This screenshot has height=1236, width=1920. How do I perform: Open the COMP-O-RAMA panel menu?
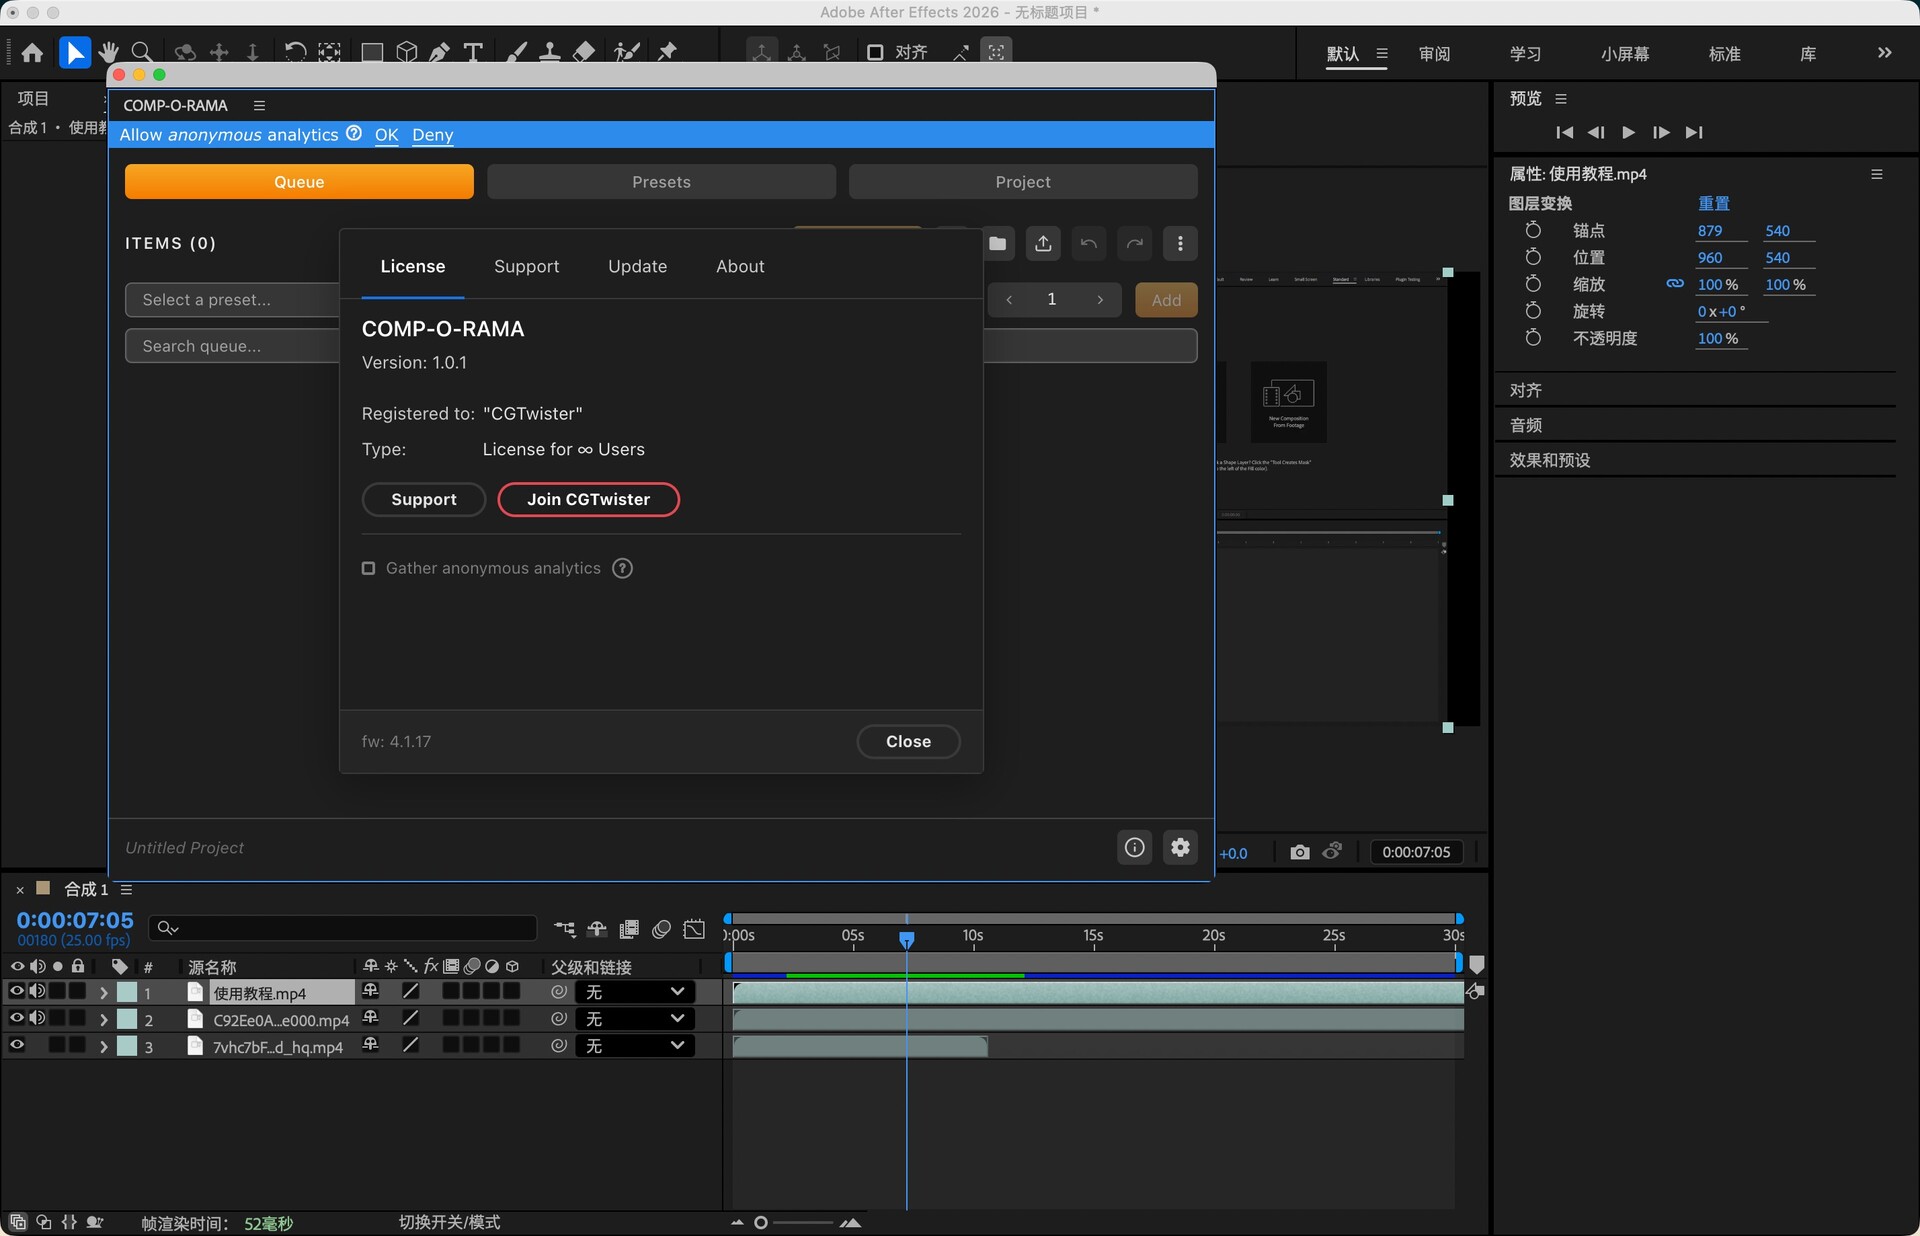coord(259,106)
